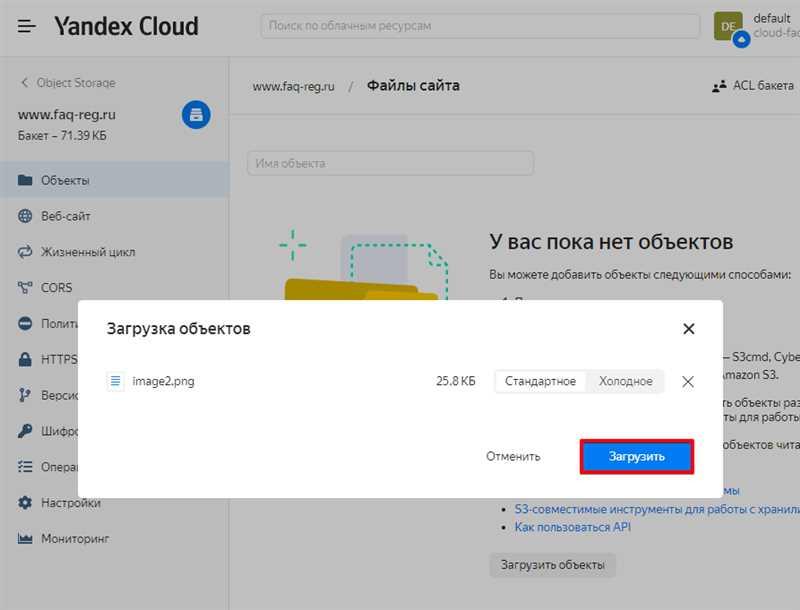
Task: Click the image2.png file name
Action: pos(163,382)
